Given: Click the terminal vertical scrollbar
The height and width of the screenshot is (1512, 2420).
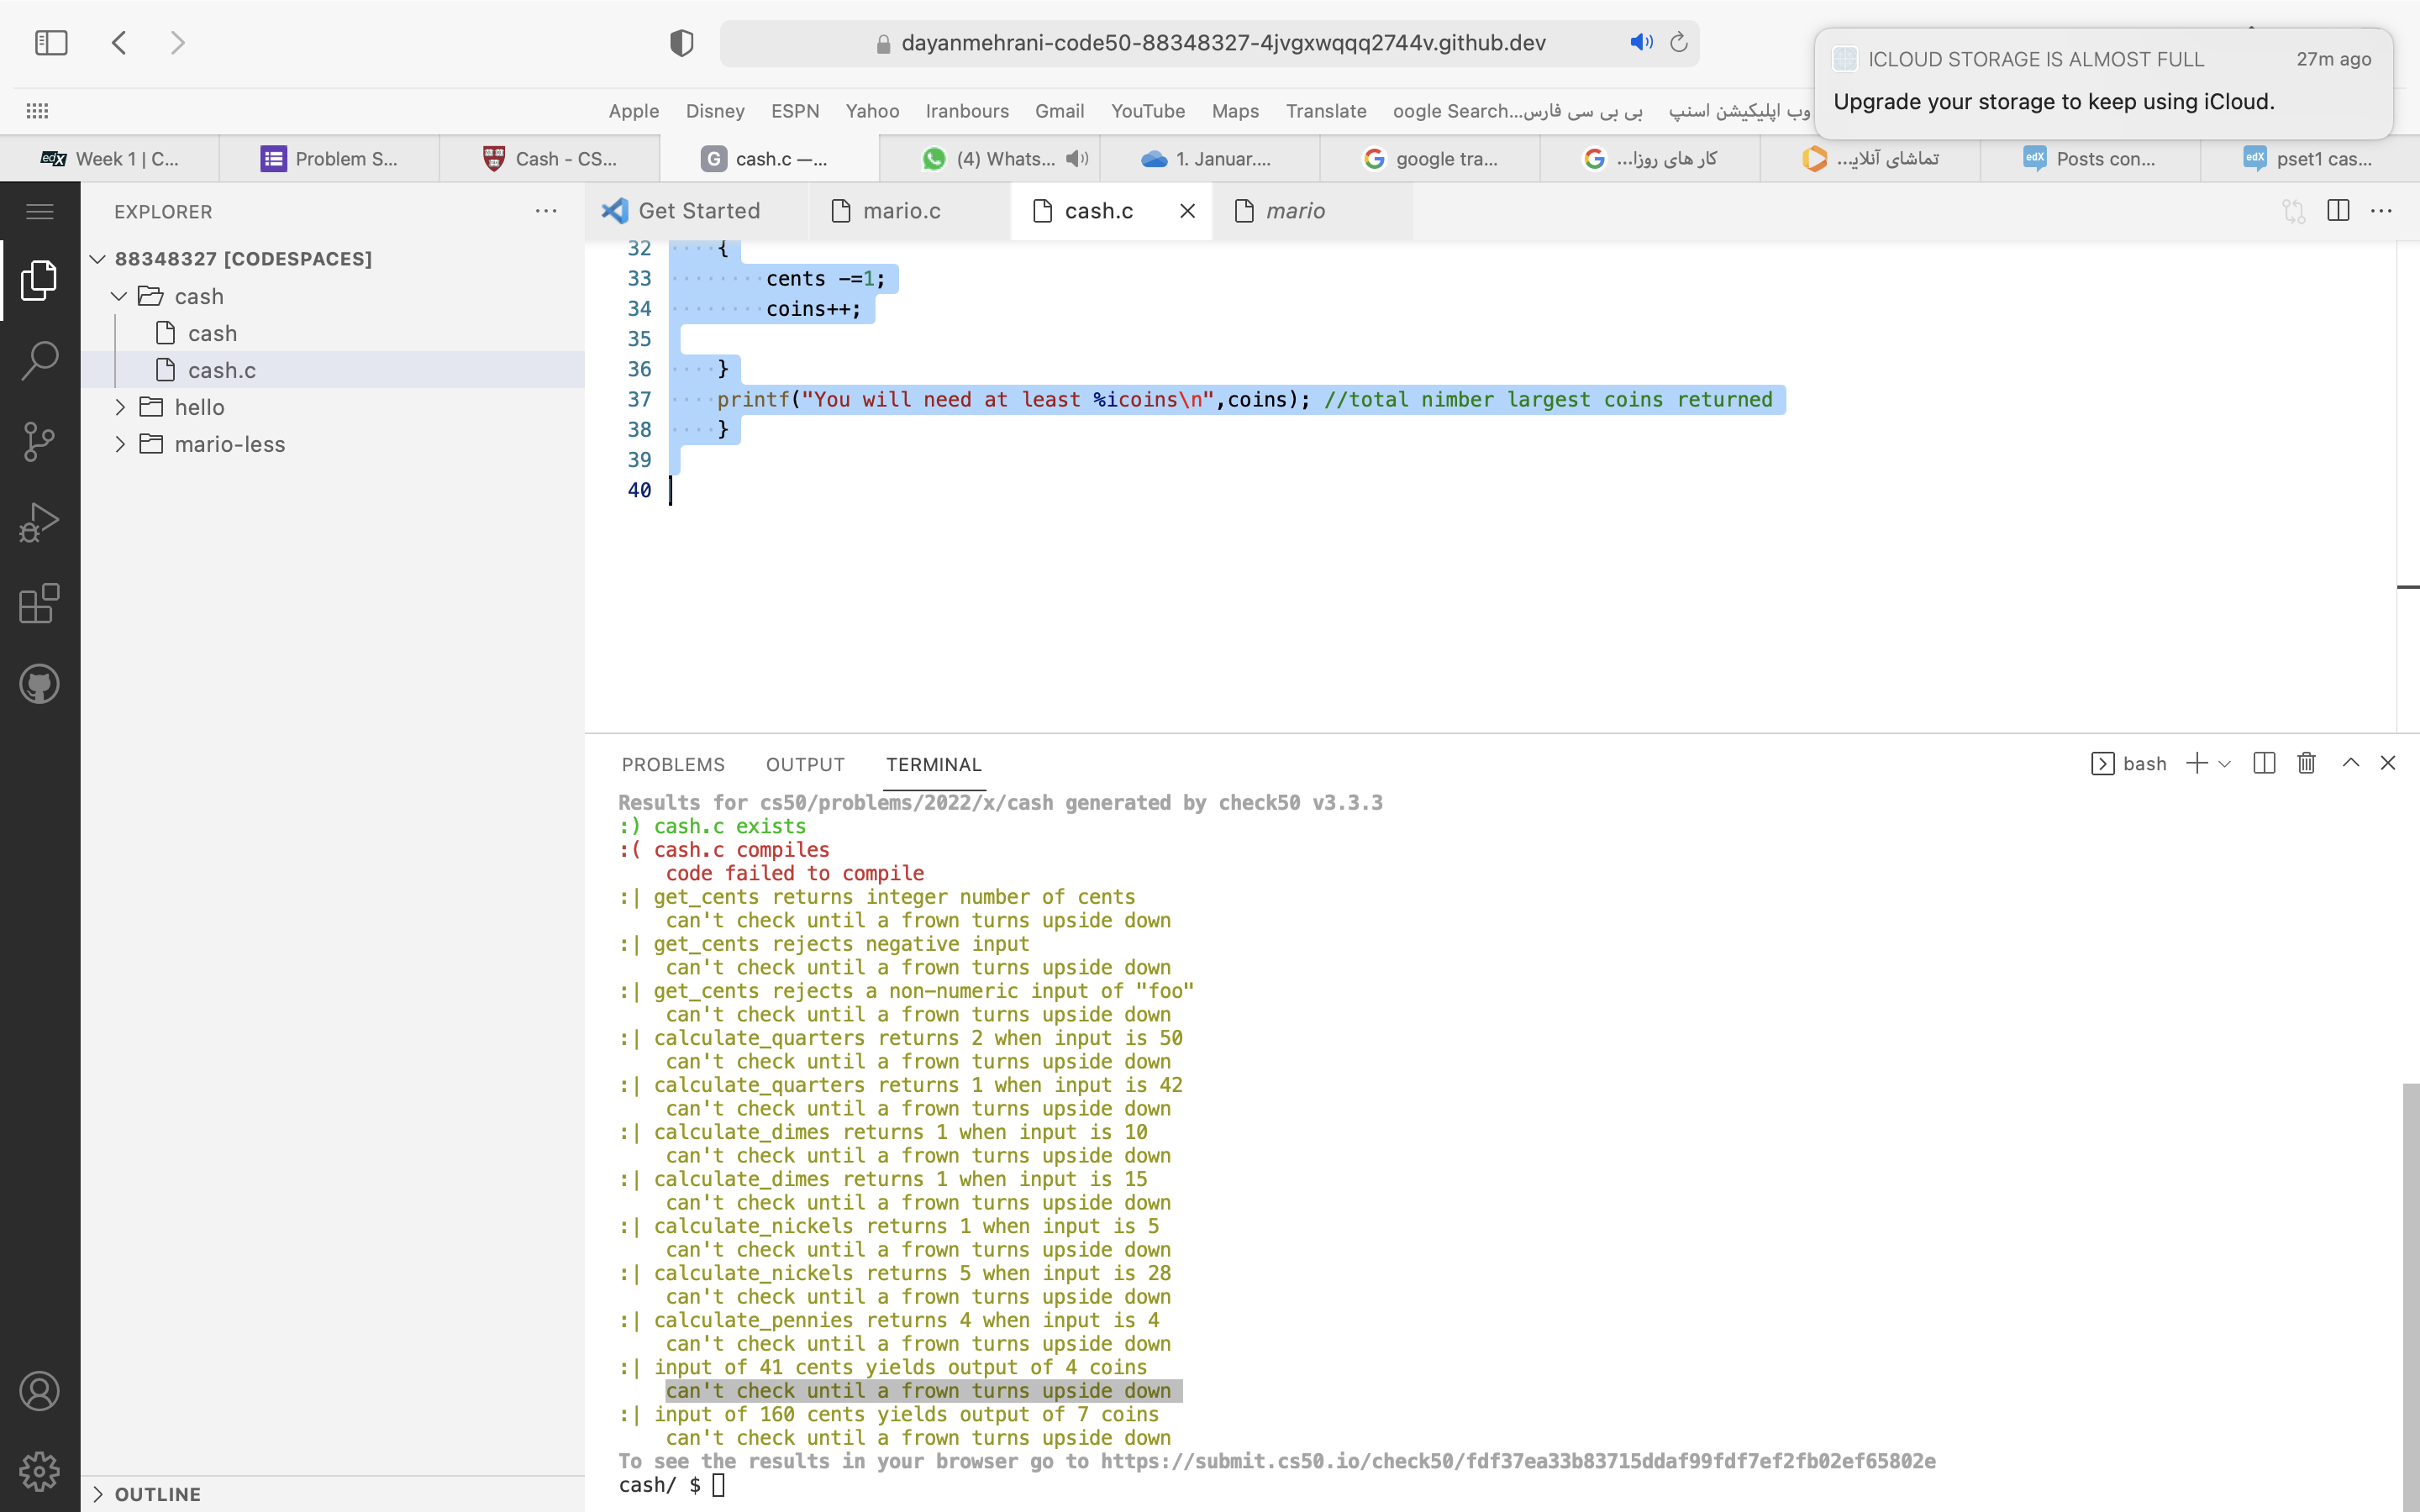Looking at the screenshot, I should coord(2411,1297).
